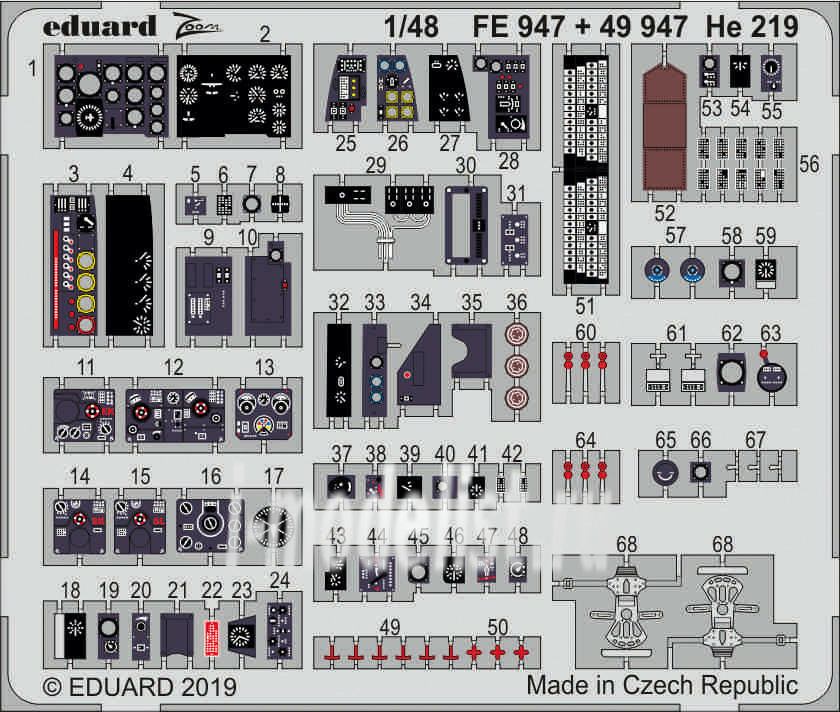Screen dimensions: 840x712
Task: Click top disc of part 36
Action: pos(516,335)
